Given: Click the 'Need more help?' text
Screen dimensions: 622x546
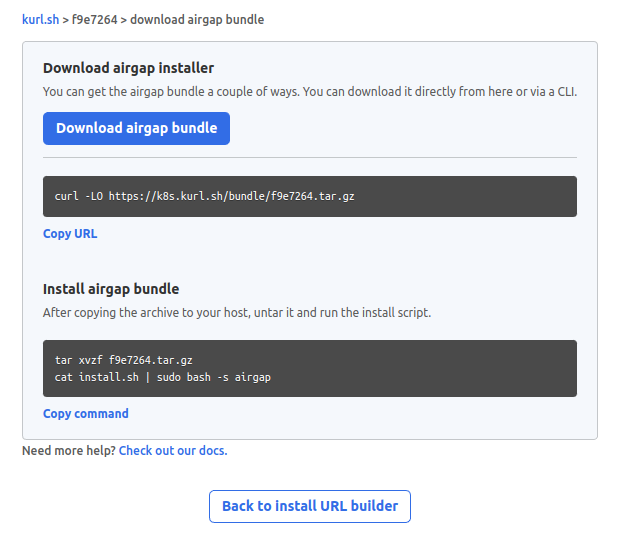Looking at the screenshot, I should coord(69,450).
